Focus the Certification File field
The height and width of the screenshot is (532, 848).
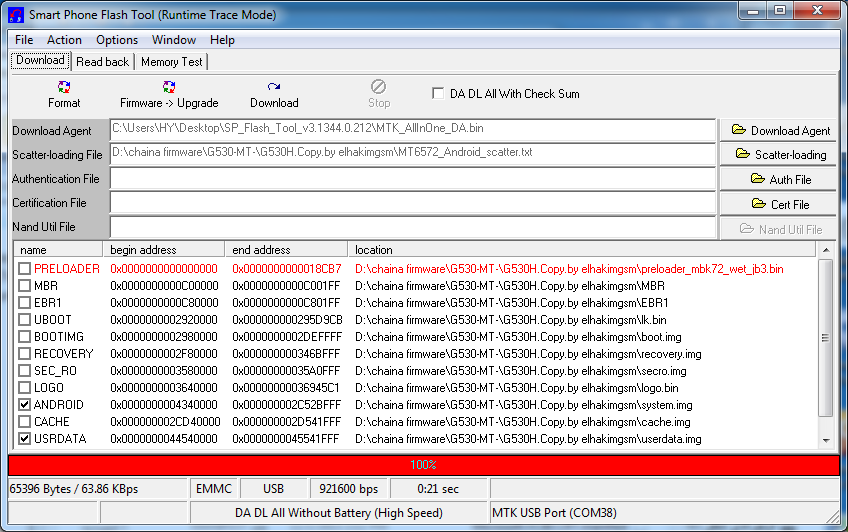pyautogui.click(x=413, y=203)
